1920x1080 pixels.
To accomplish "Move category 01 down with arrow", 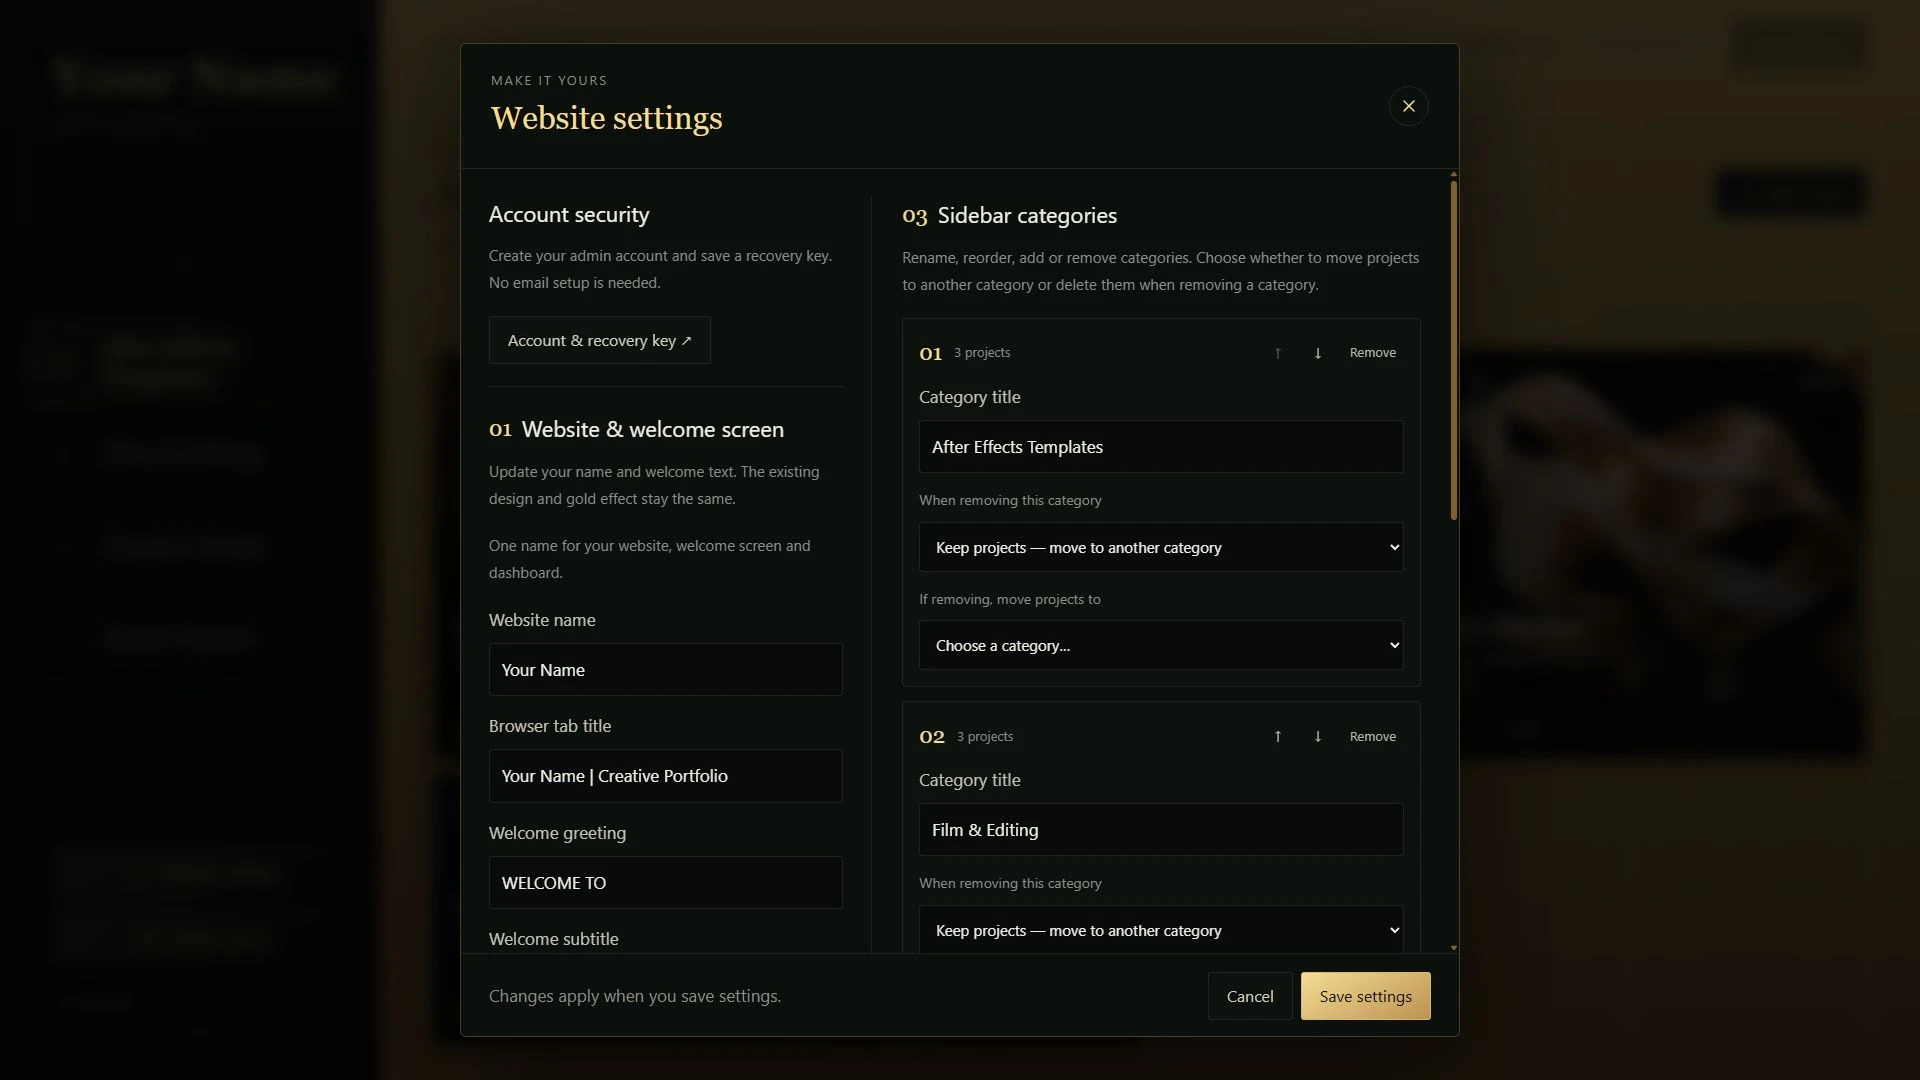I will (1317, 353).
